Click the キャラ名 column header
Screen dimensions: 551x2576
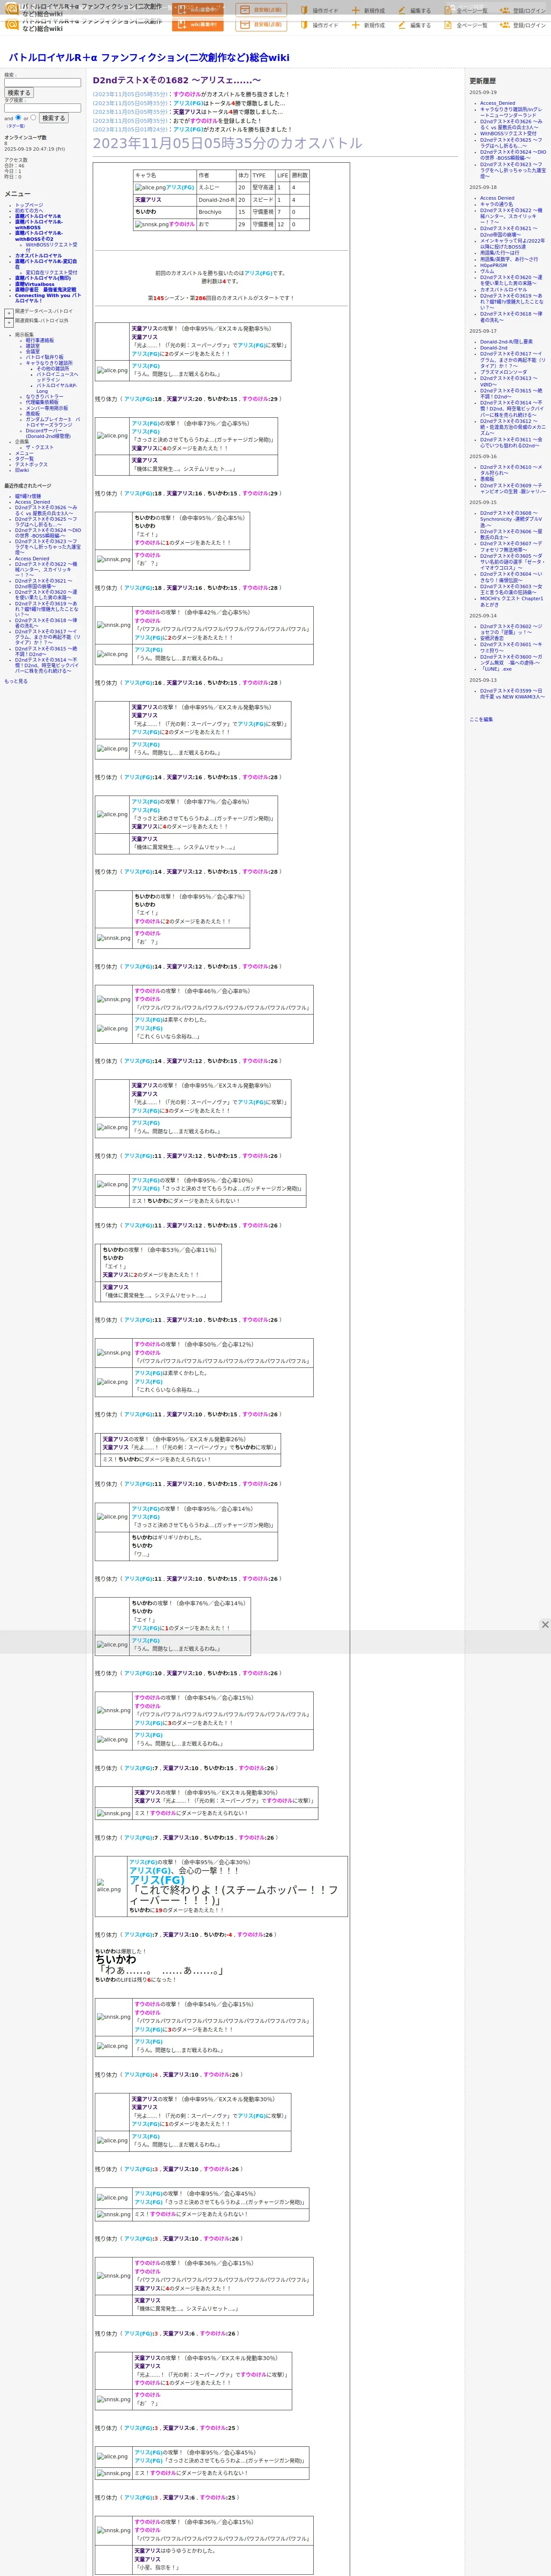(165, 175)
